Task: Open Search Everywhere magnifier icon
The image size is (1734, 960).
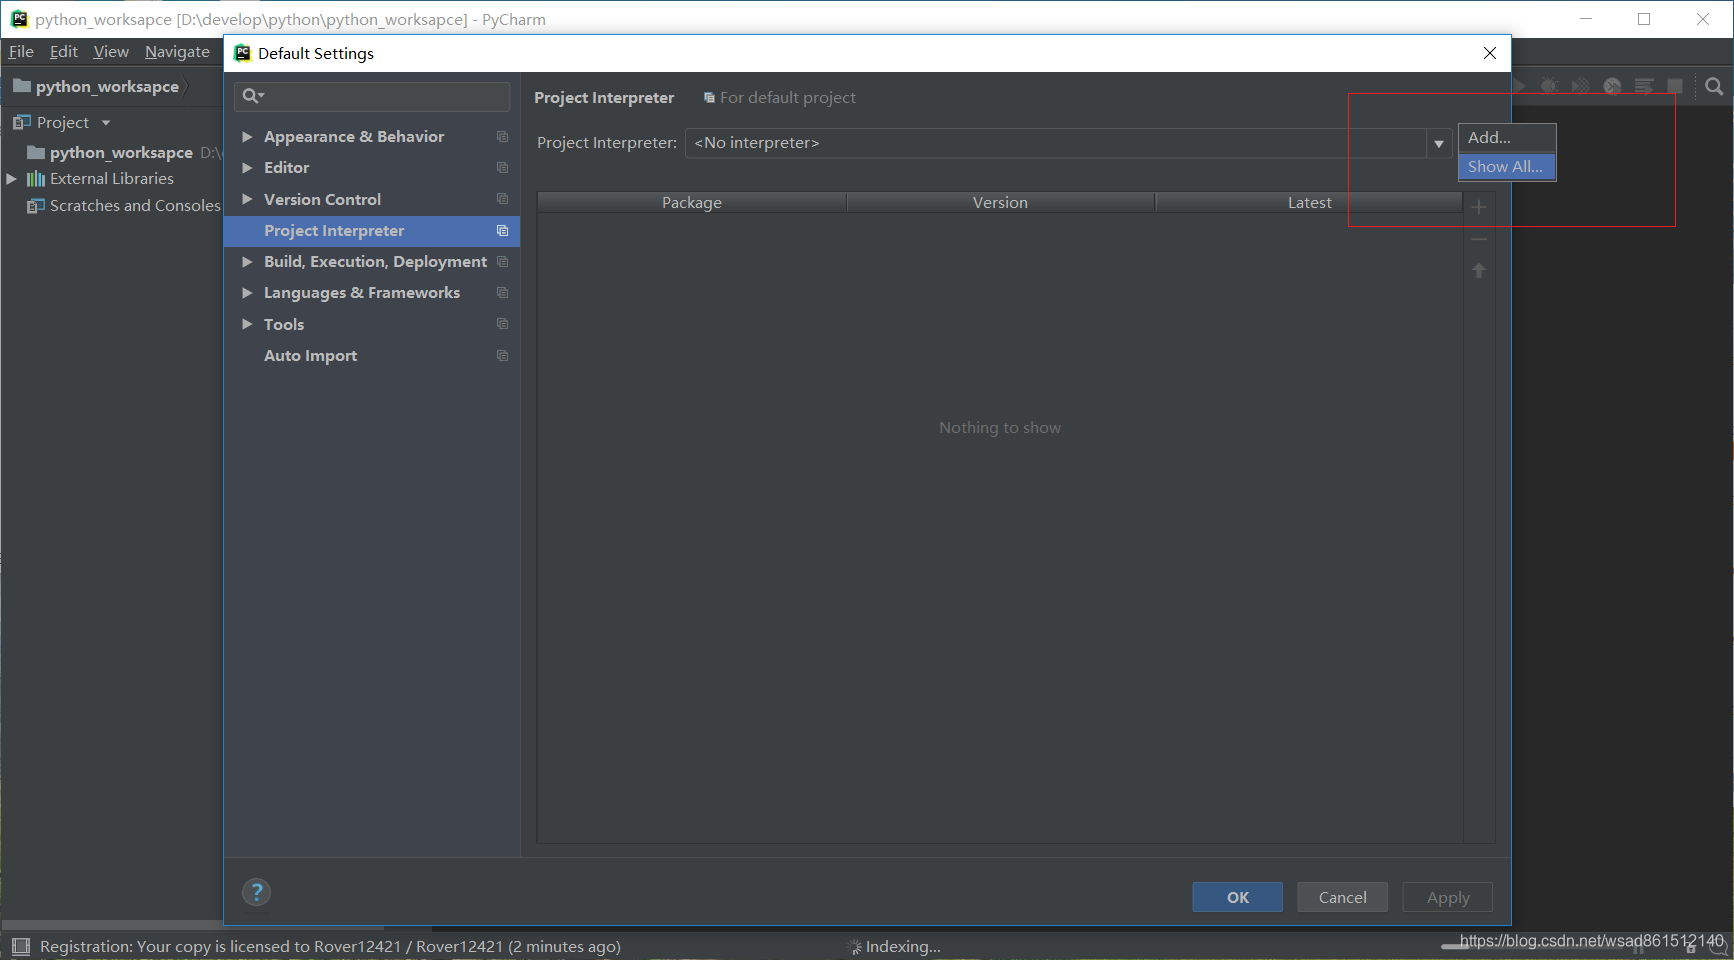Action: pos(1714,87)
